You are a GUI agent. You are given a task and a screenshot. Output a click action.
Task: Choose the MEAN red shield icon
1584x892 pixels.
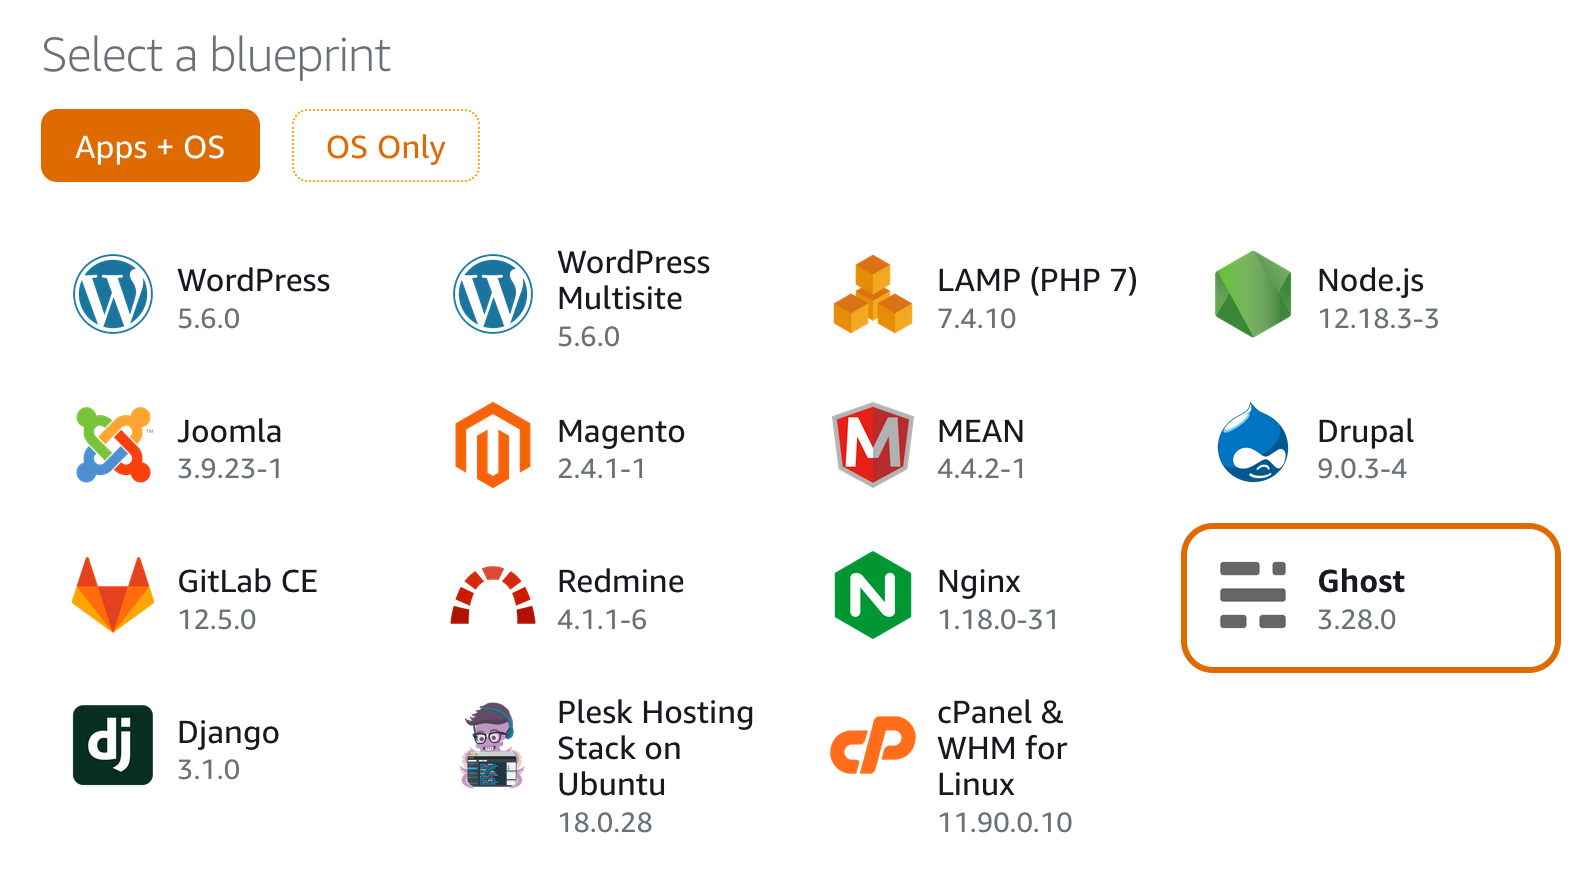(873, 445)
